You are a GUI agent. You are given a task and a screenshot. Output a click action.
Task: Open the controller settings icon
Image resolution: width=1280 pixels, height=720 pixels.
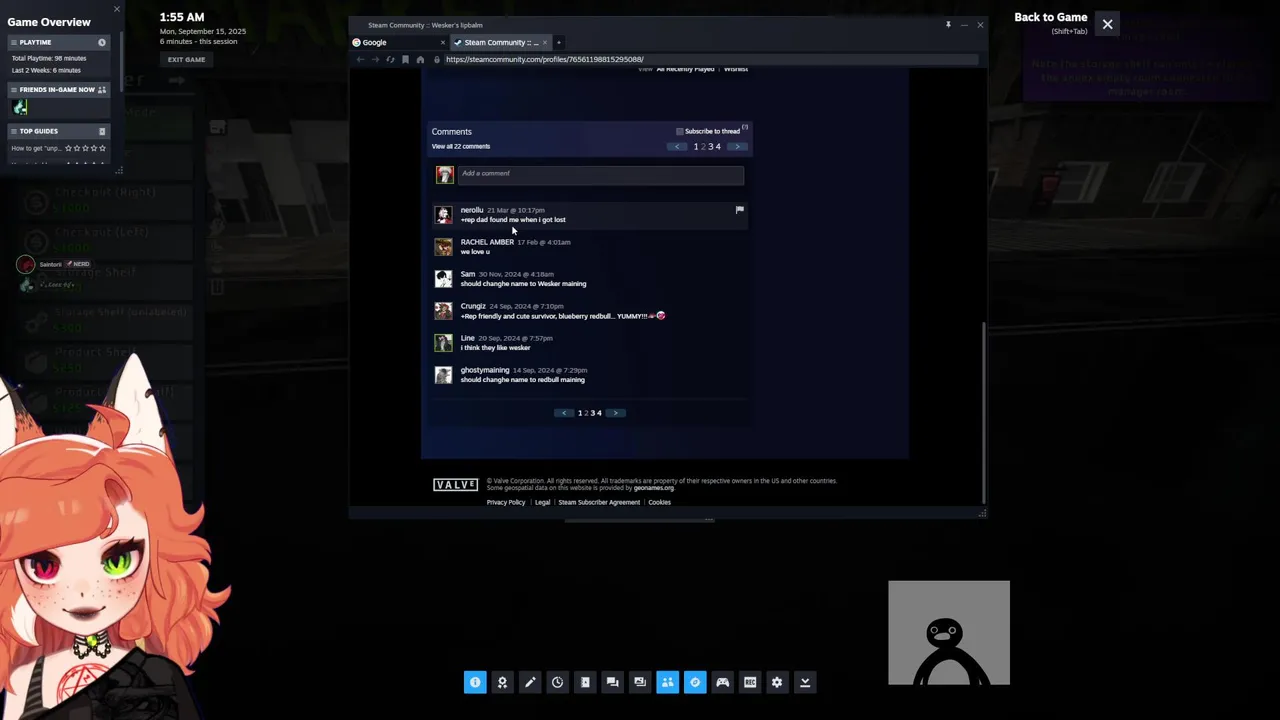pos(722,682)
